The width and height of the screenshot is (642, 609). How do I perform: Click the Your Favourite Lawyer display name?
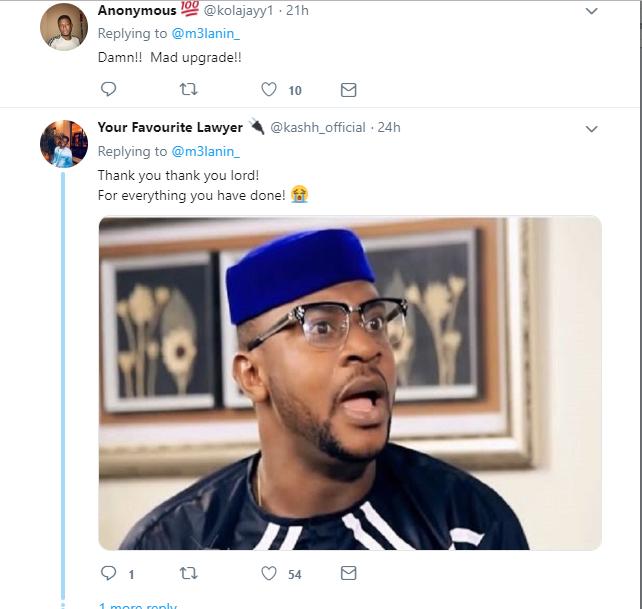pyautogui.click(x=170, y=127)
